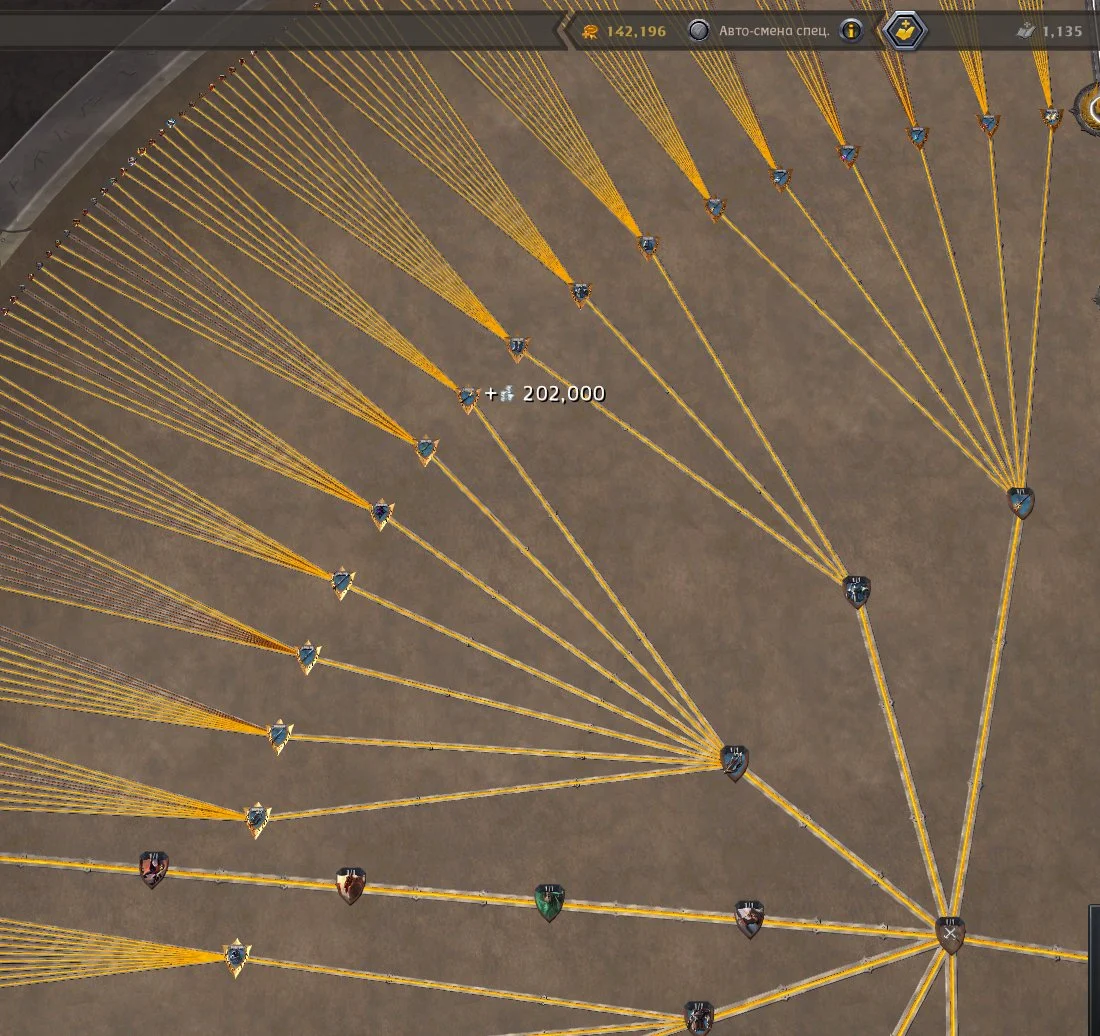Select the dark shield hub at the bottom edge
This screenshot has height=1036, width=1100.
698,1018
